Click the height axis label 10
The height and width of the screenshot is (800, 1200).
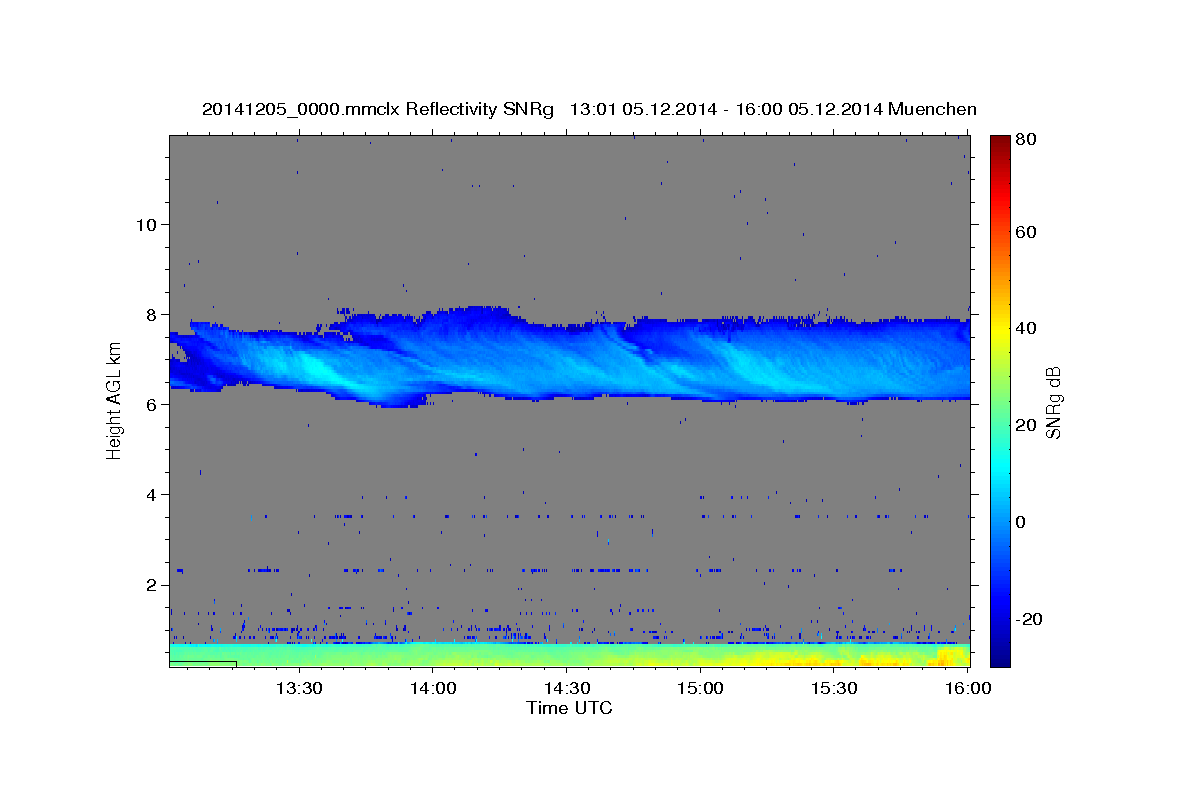tap(145, 224)
